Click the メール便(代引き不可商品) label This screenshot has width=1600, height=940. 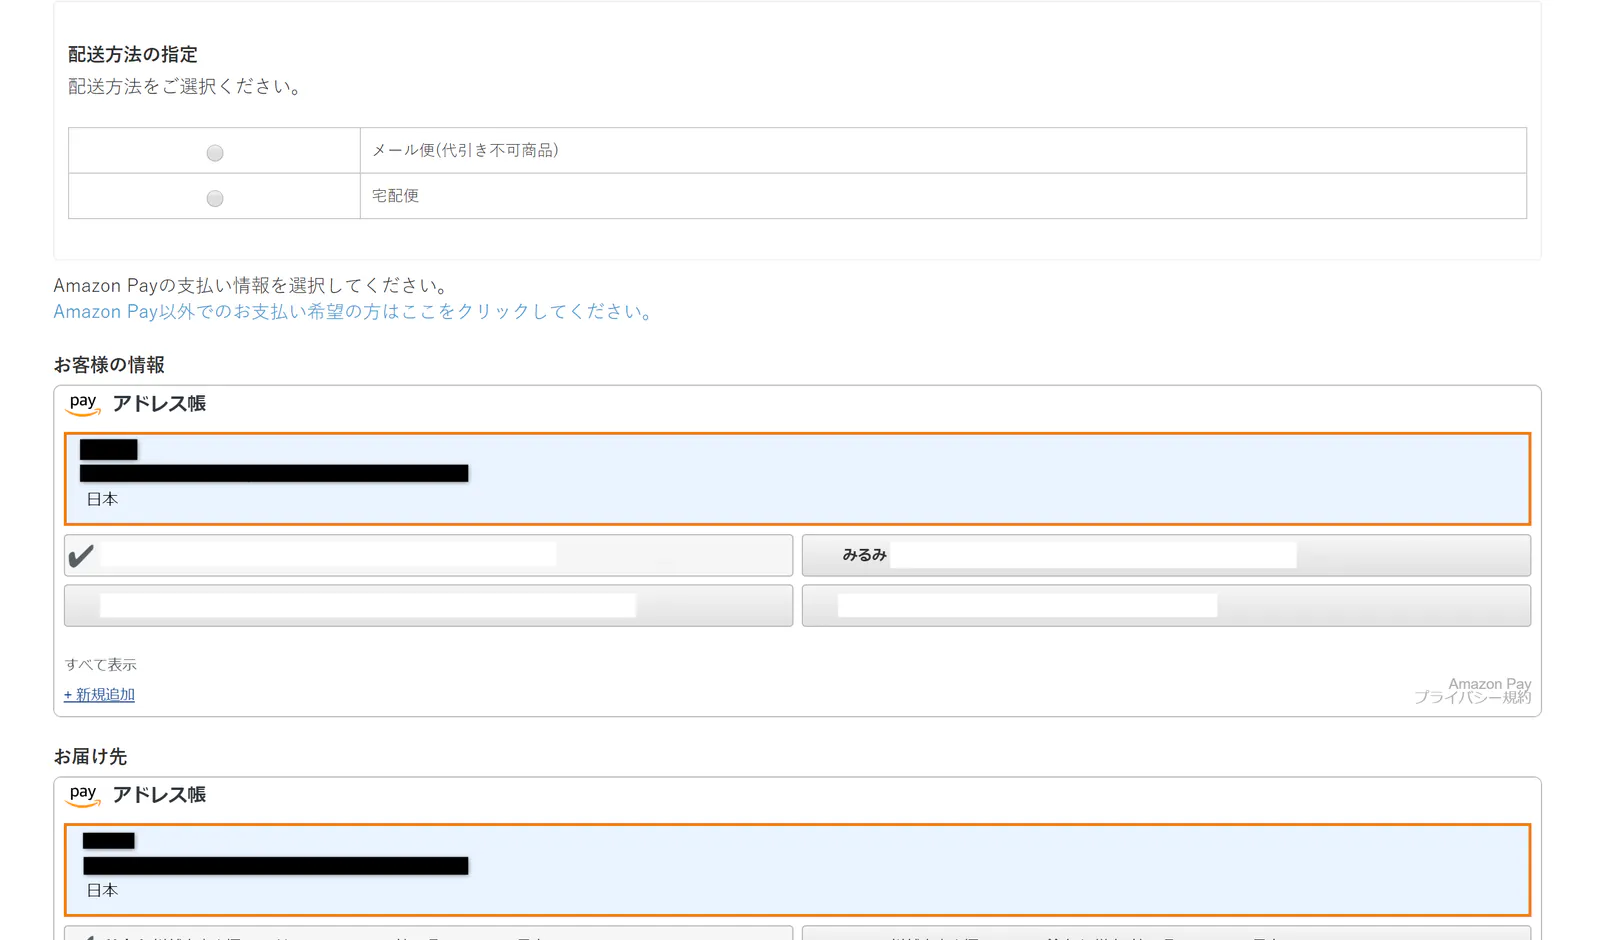coord(465,150)
